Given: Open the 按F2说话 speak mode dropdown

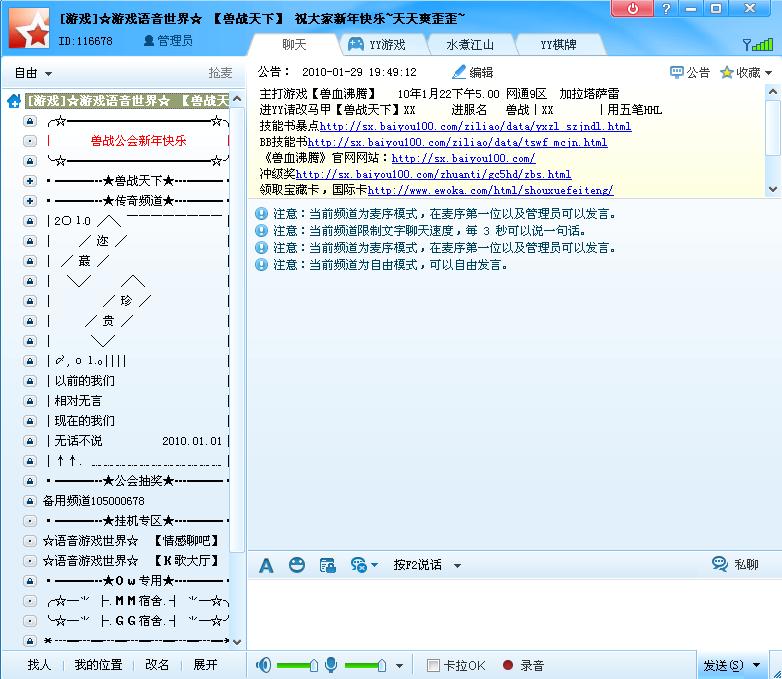Looking at the screenshot, I should [x=457, y=565].
